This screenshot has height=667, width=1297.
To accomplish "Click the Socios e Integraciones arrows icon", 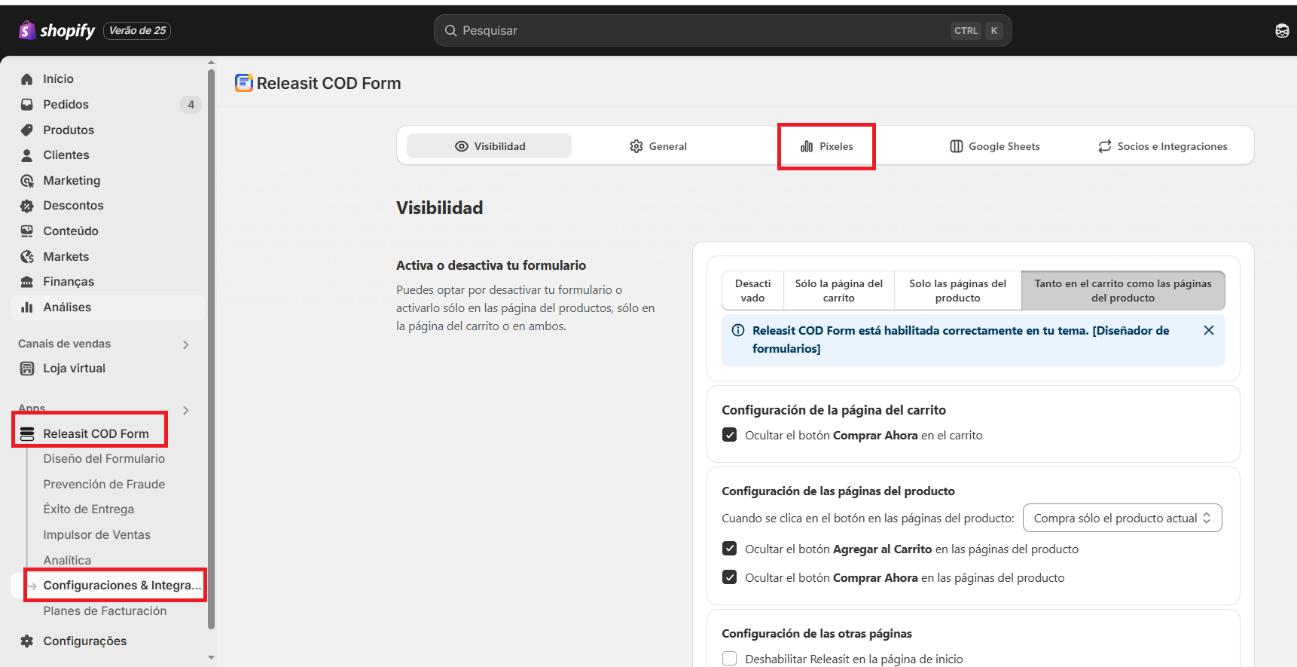I will pos(1105,146).
